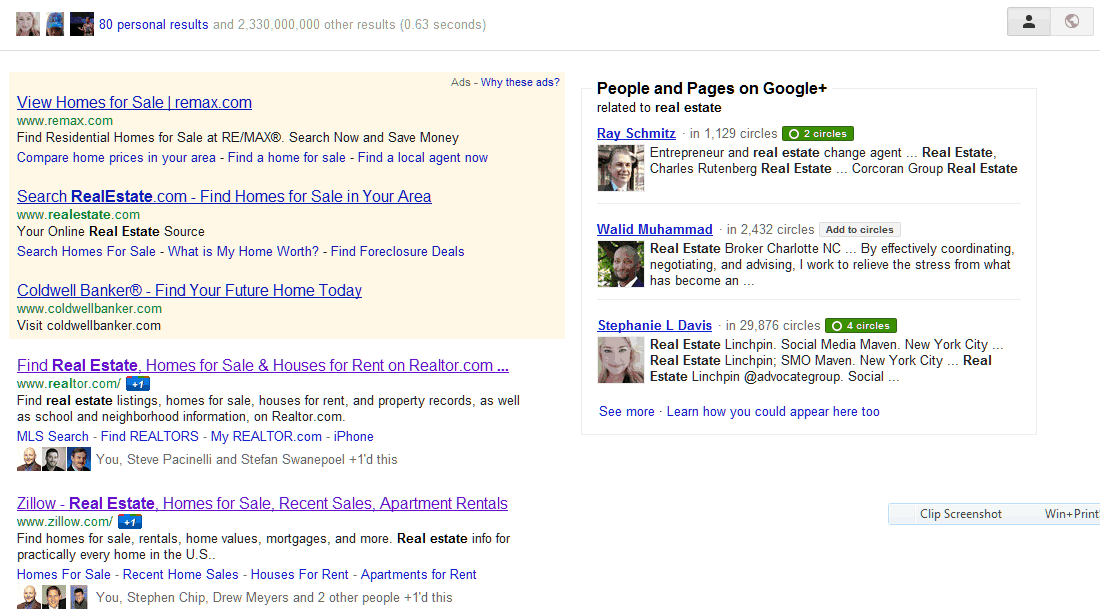Open Coldwell Banker Find Your Future Home ad
Screen dimensions: 1100x615
[189, 290]
